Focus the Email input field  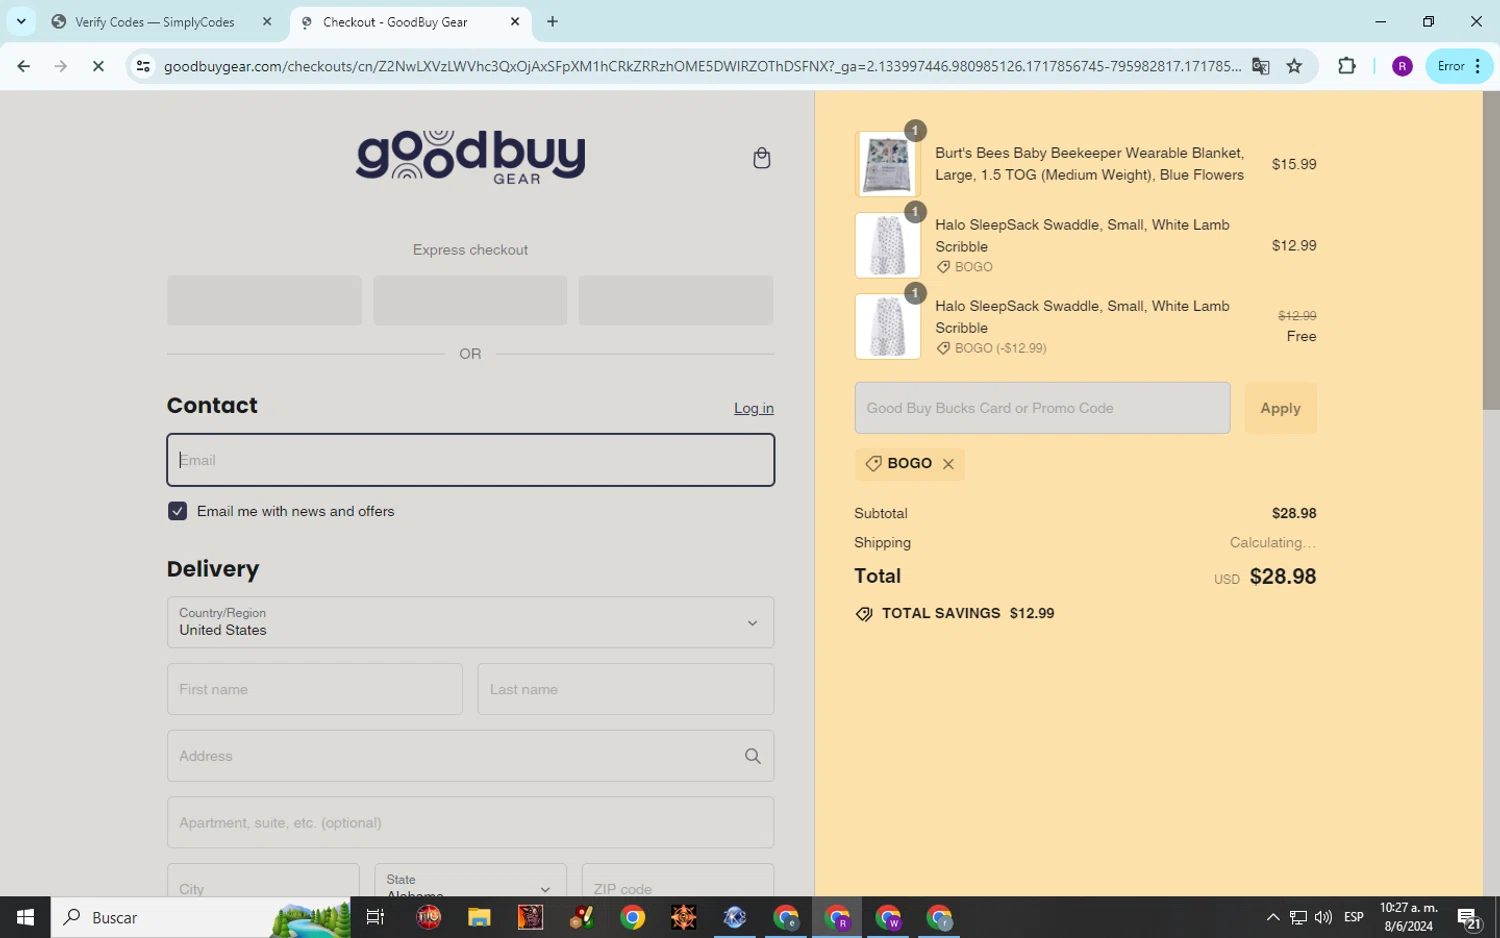pyautogui.click(x=470, y=460)
